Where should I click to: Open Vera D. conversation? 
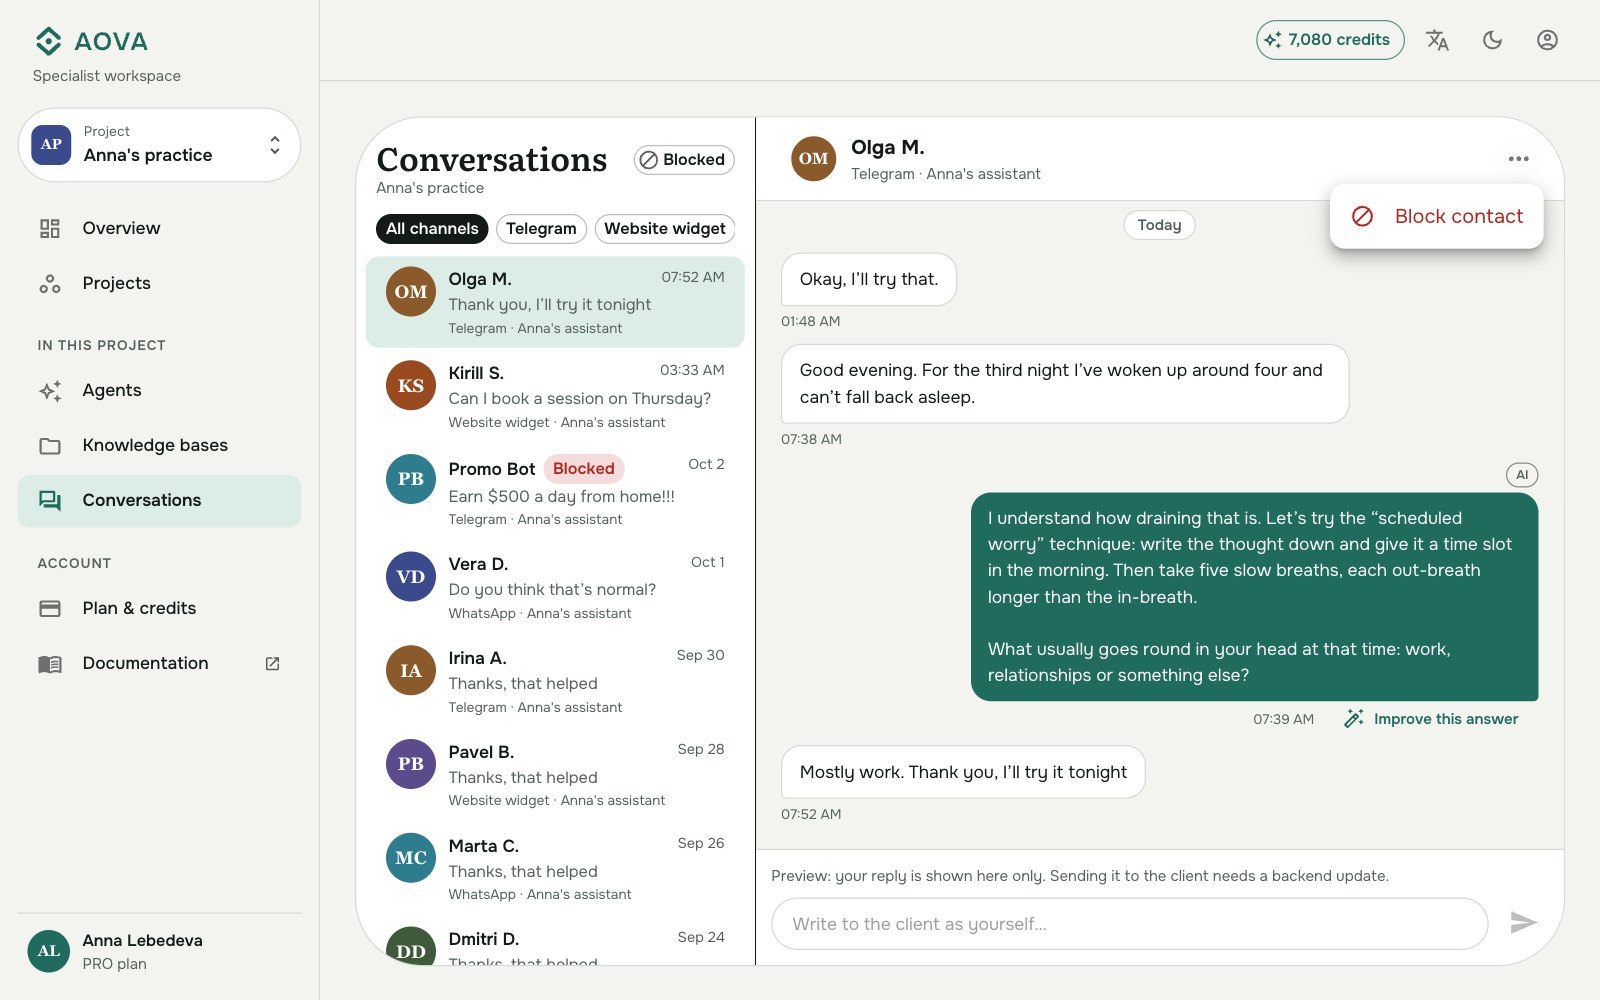click(555, 587)
